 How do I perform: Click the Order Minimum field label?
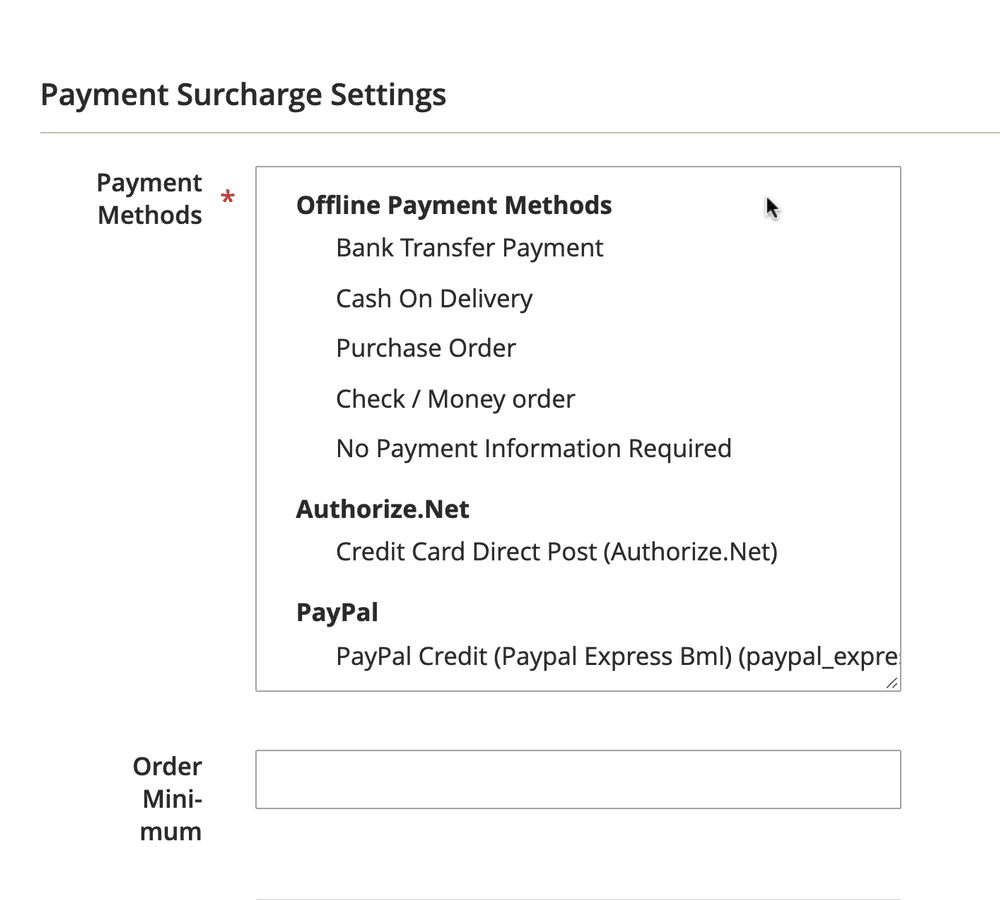[x=168, y=799]
